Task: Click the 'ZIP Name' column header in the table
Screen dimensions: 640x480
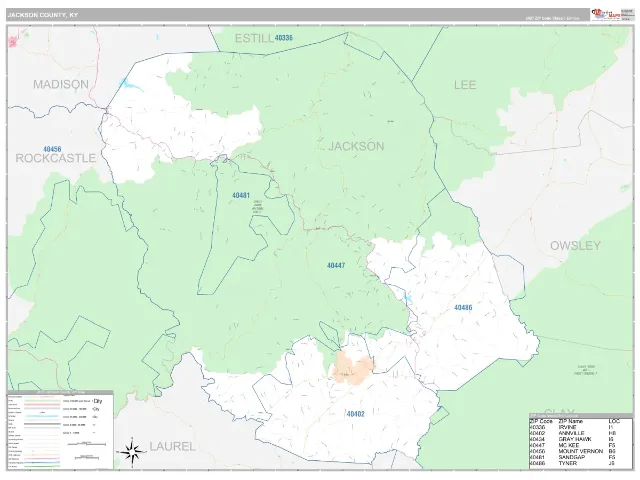Action: pos(571,421)
